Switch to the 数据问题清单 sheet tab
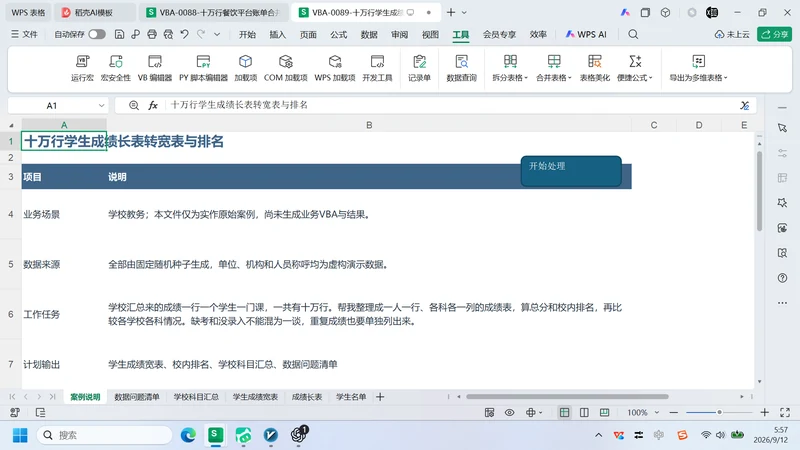The width and height of the screenshot is (800, 450). 137,396
